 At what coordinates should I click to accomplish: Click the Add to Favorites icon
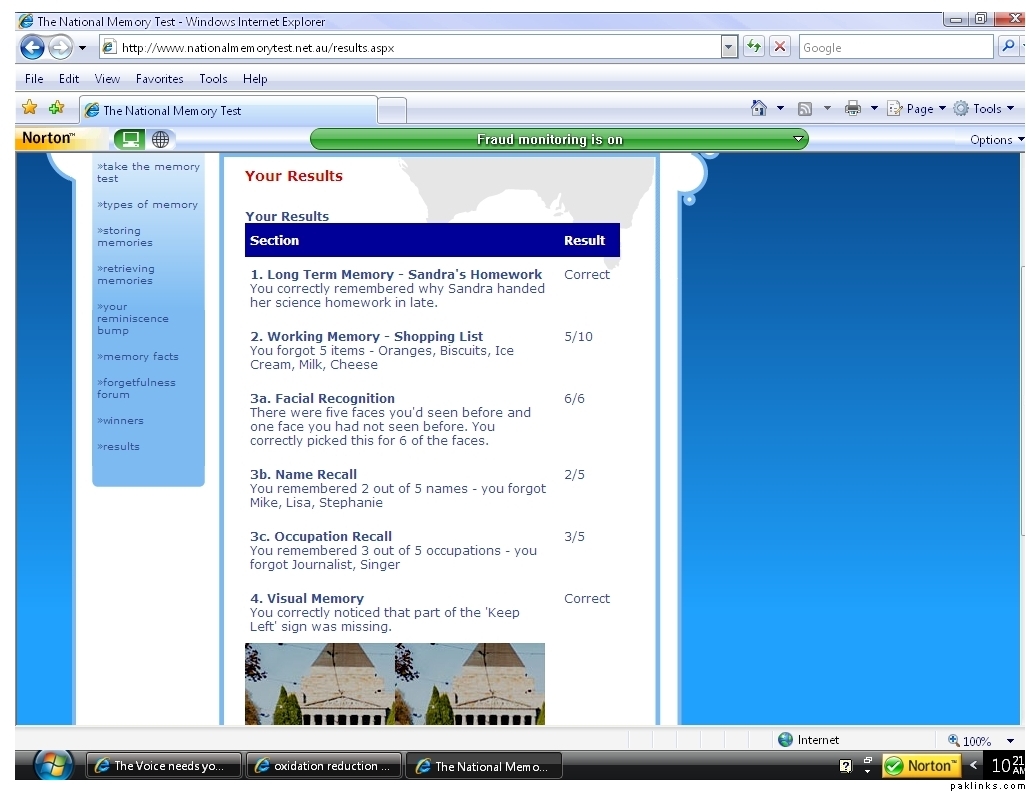point(56,108)
